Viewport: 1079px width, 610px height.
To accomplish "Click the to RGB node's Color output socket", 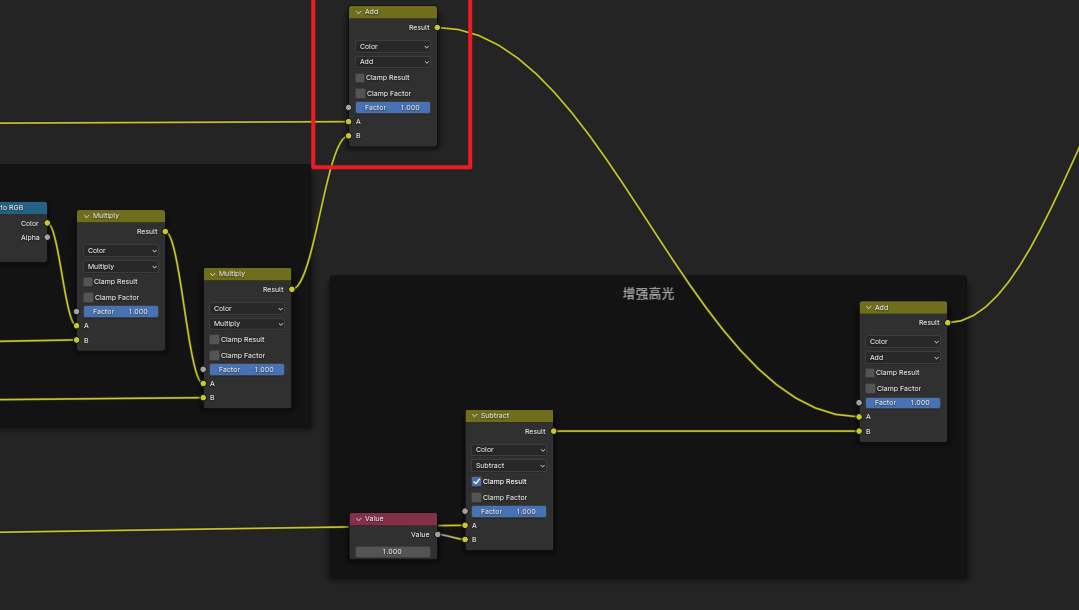I will coord(47,223).
